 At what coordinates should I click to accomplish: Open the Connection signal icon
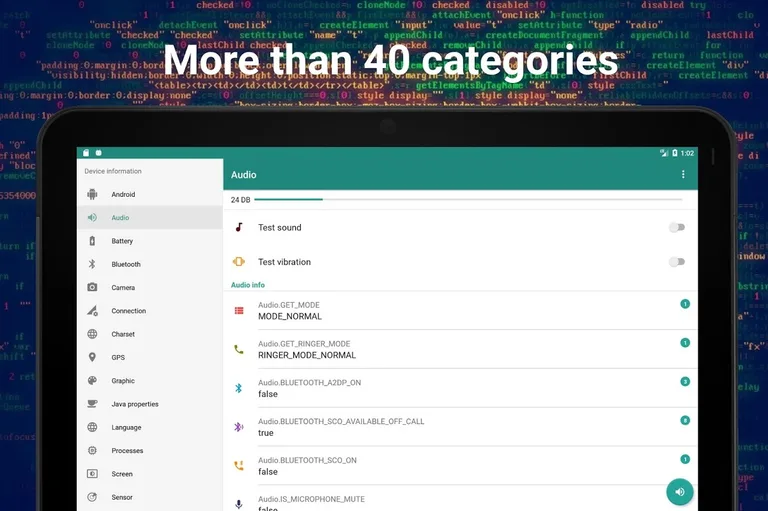pos(92,311)
